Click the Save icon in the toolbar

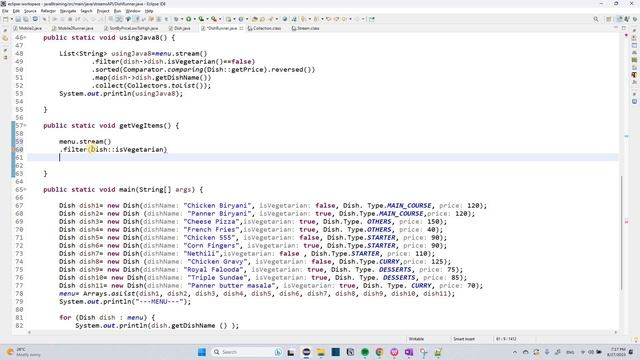[x=18, y=19]
